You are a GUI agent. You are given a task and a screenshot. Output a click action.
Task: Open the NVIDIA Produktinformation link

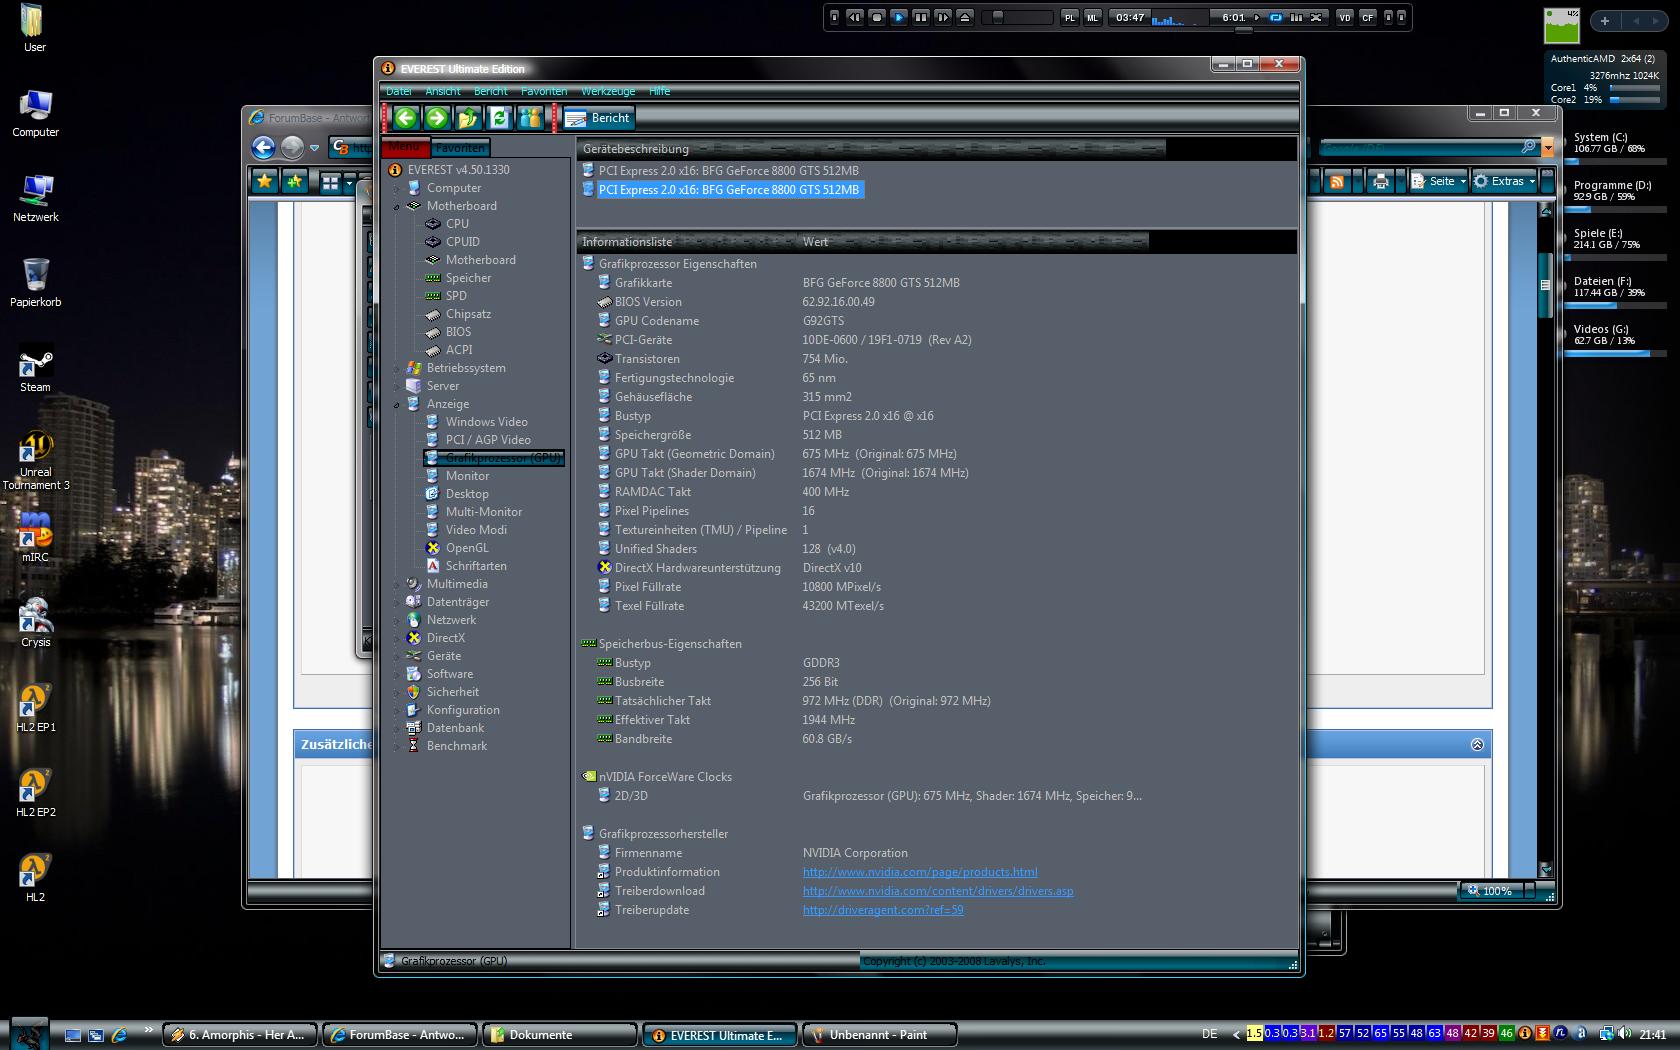coord(920,872)
